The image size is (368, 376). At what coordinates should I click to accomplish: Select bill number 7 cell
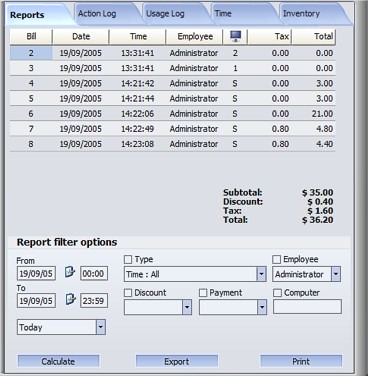pyautogui.click(x=31, y=129)
